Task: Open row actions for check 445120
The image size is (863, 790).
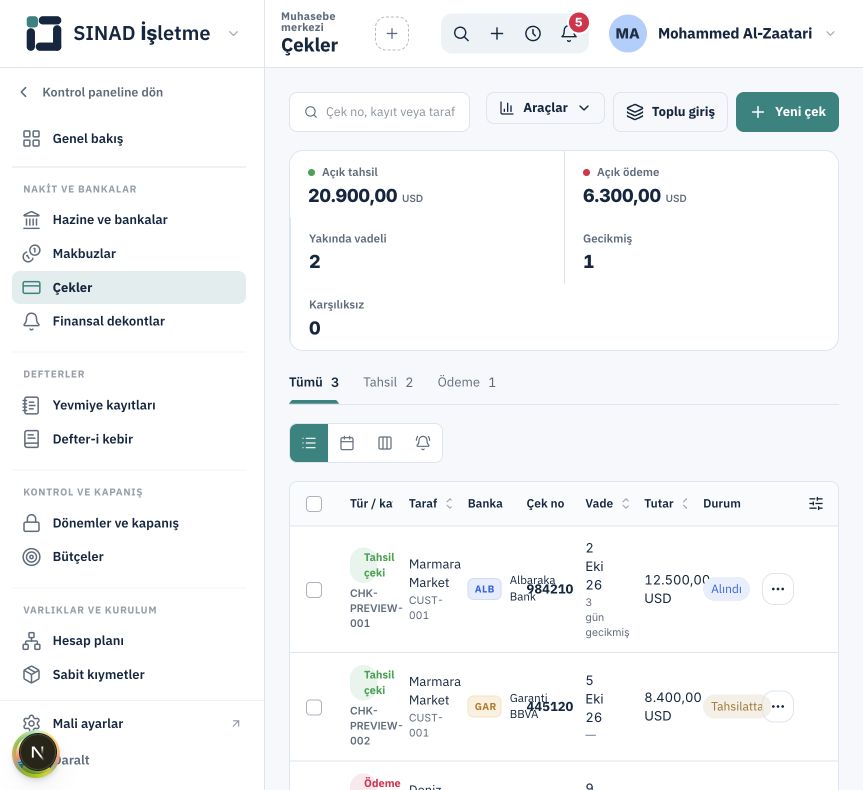Action: (778, 706)
